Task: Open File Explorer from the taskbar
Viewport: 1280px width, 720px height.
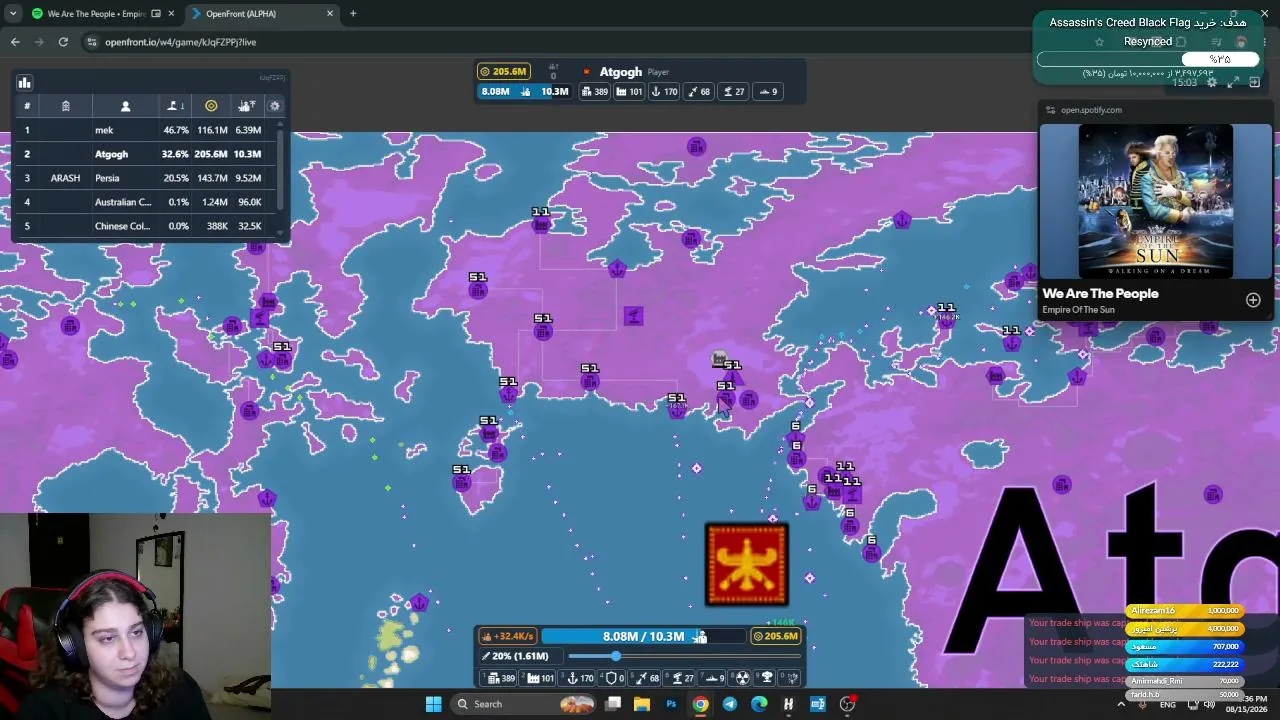Action: pyautogui.click(x=642, y=704)
